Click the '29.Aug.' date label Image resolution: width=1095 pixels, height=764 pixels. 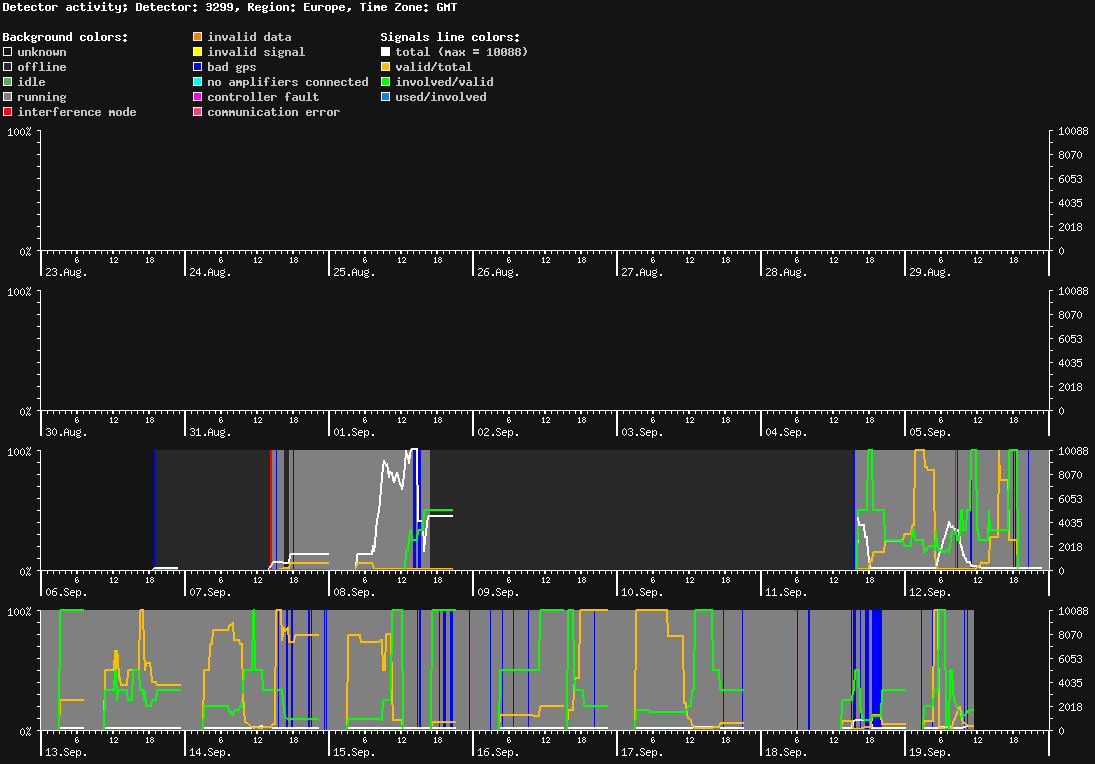(930, 272)
